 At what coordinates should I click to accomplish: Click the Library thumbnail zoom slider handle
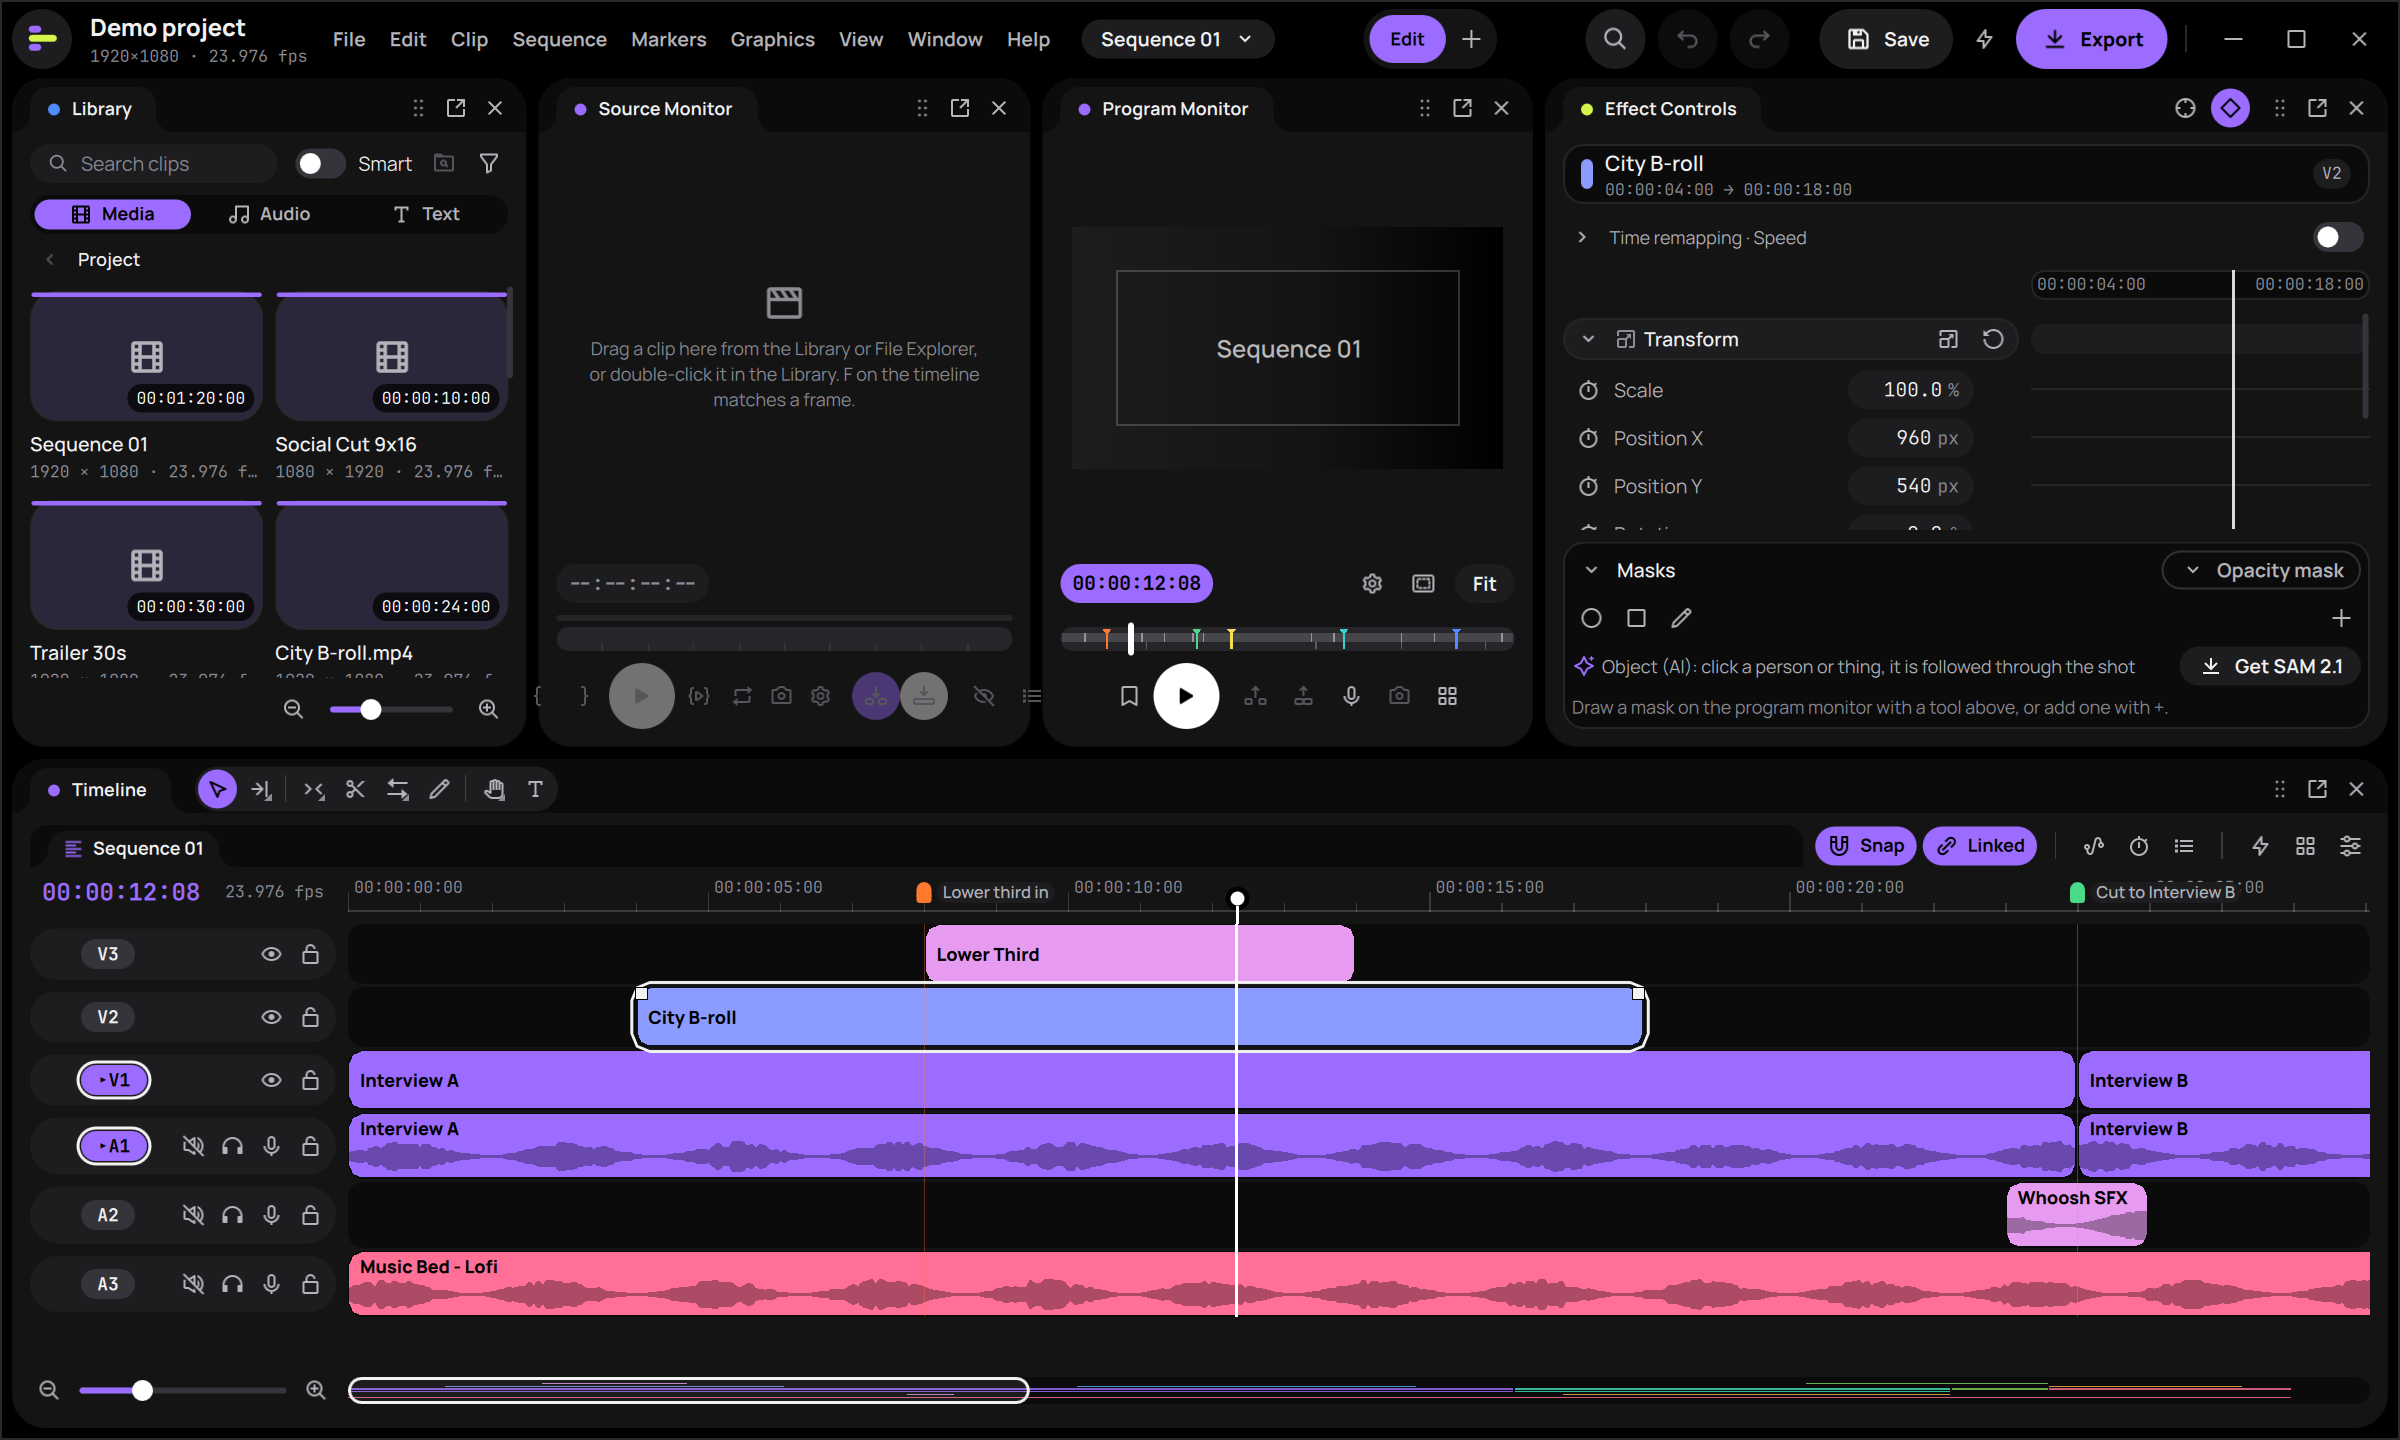[371, 709]
